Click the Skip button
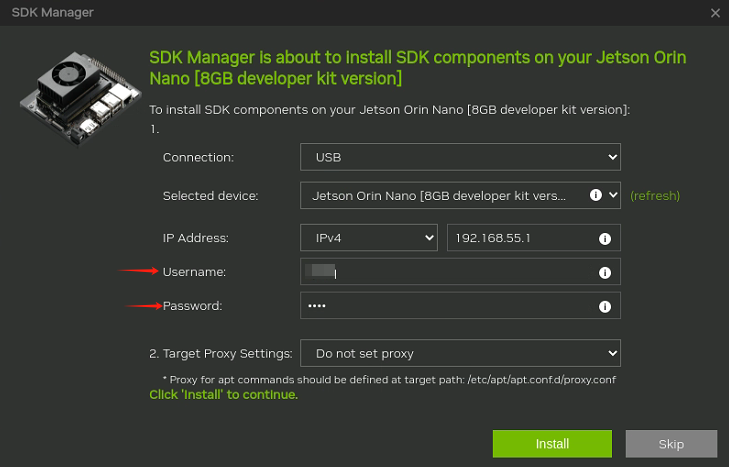Viewport: 729px width, 467px height. pyautogui.click(x=671, y=444)
